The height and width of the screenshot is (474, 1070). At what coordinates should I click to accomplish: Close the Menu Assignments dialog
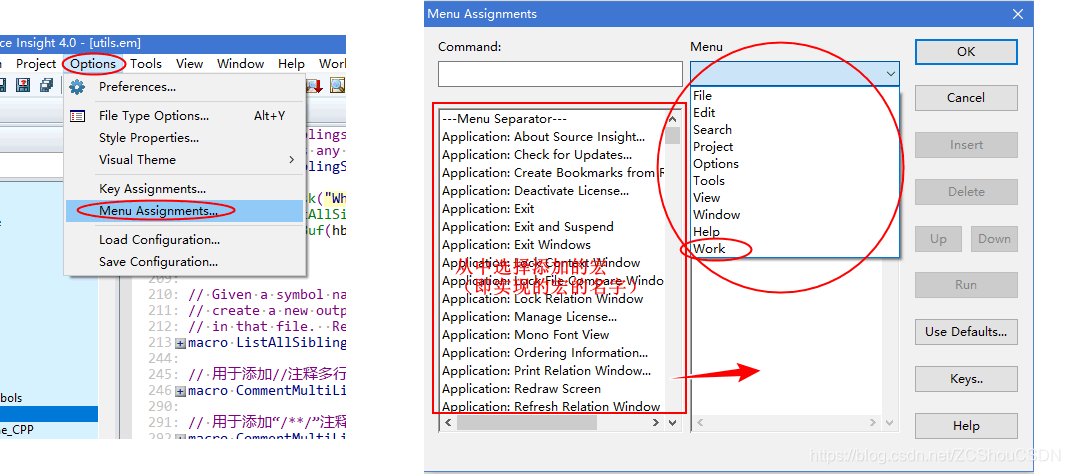point(1018,14)
